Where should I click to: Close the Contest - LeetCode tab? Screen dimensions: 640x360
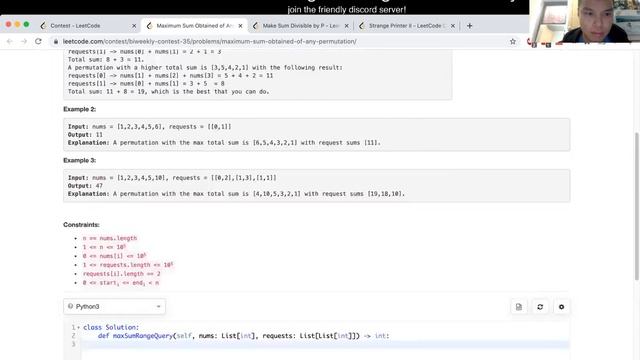pos(134,26)
